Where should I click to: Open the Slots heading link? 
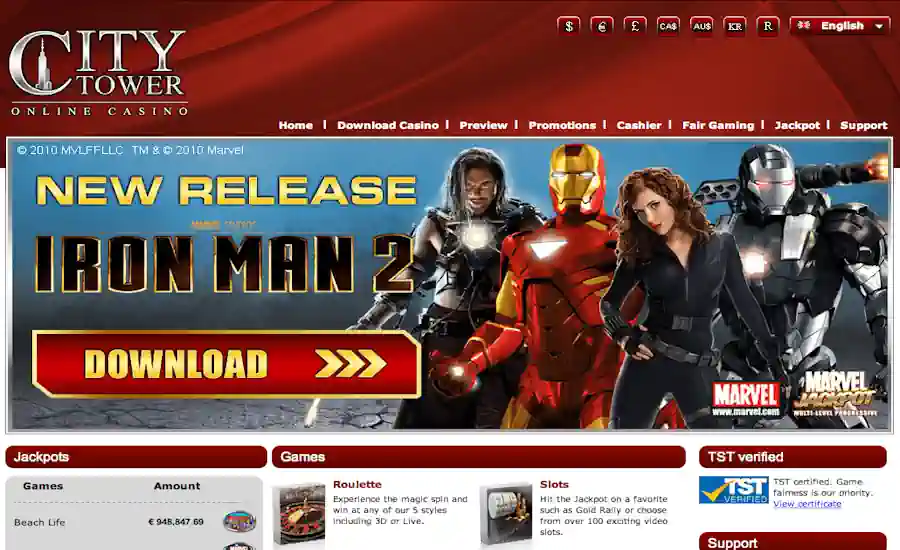click(554, 485)
